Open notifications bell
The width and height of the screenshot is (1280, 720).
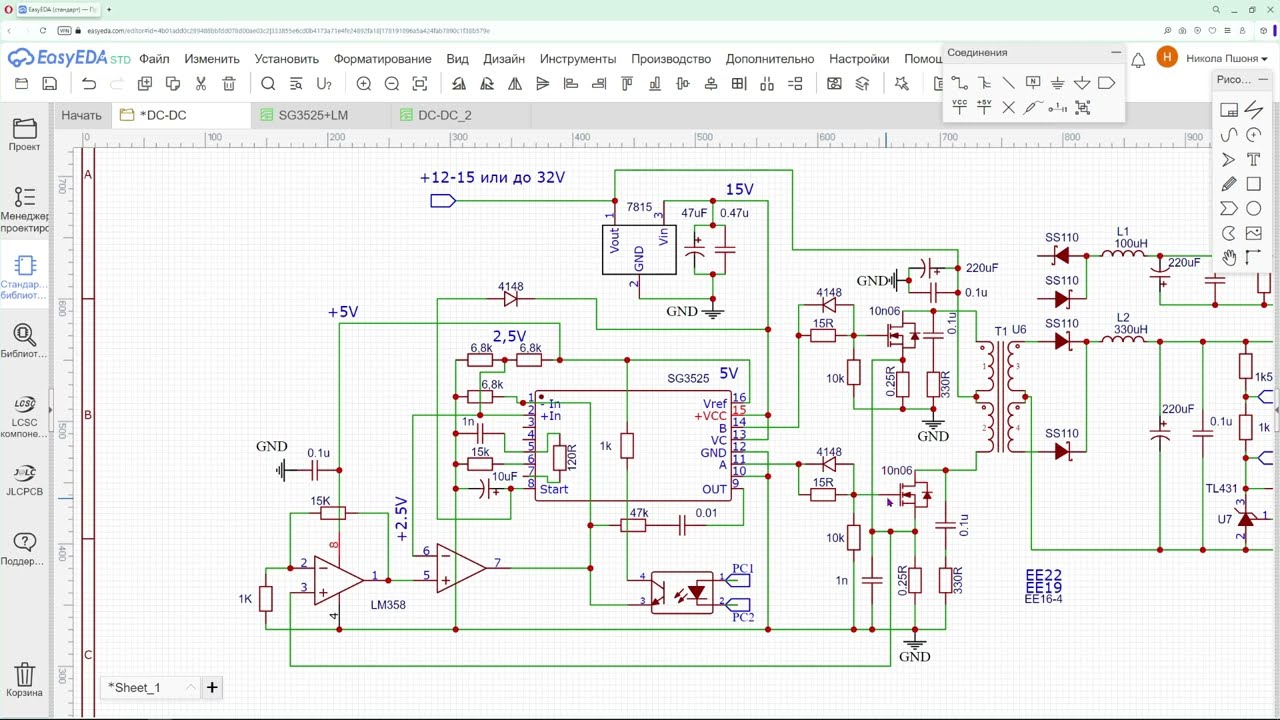[x=1138, y=60]
